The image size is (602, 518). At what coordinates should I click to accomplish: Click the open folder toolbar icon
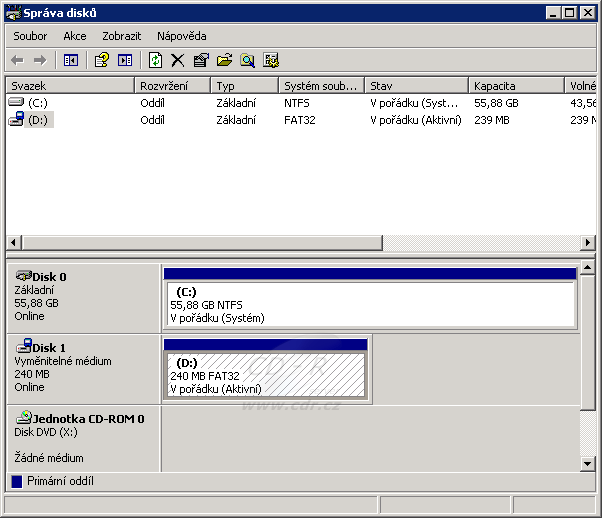[224, 60]
